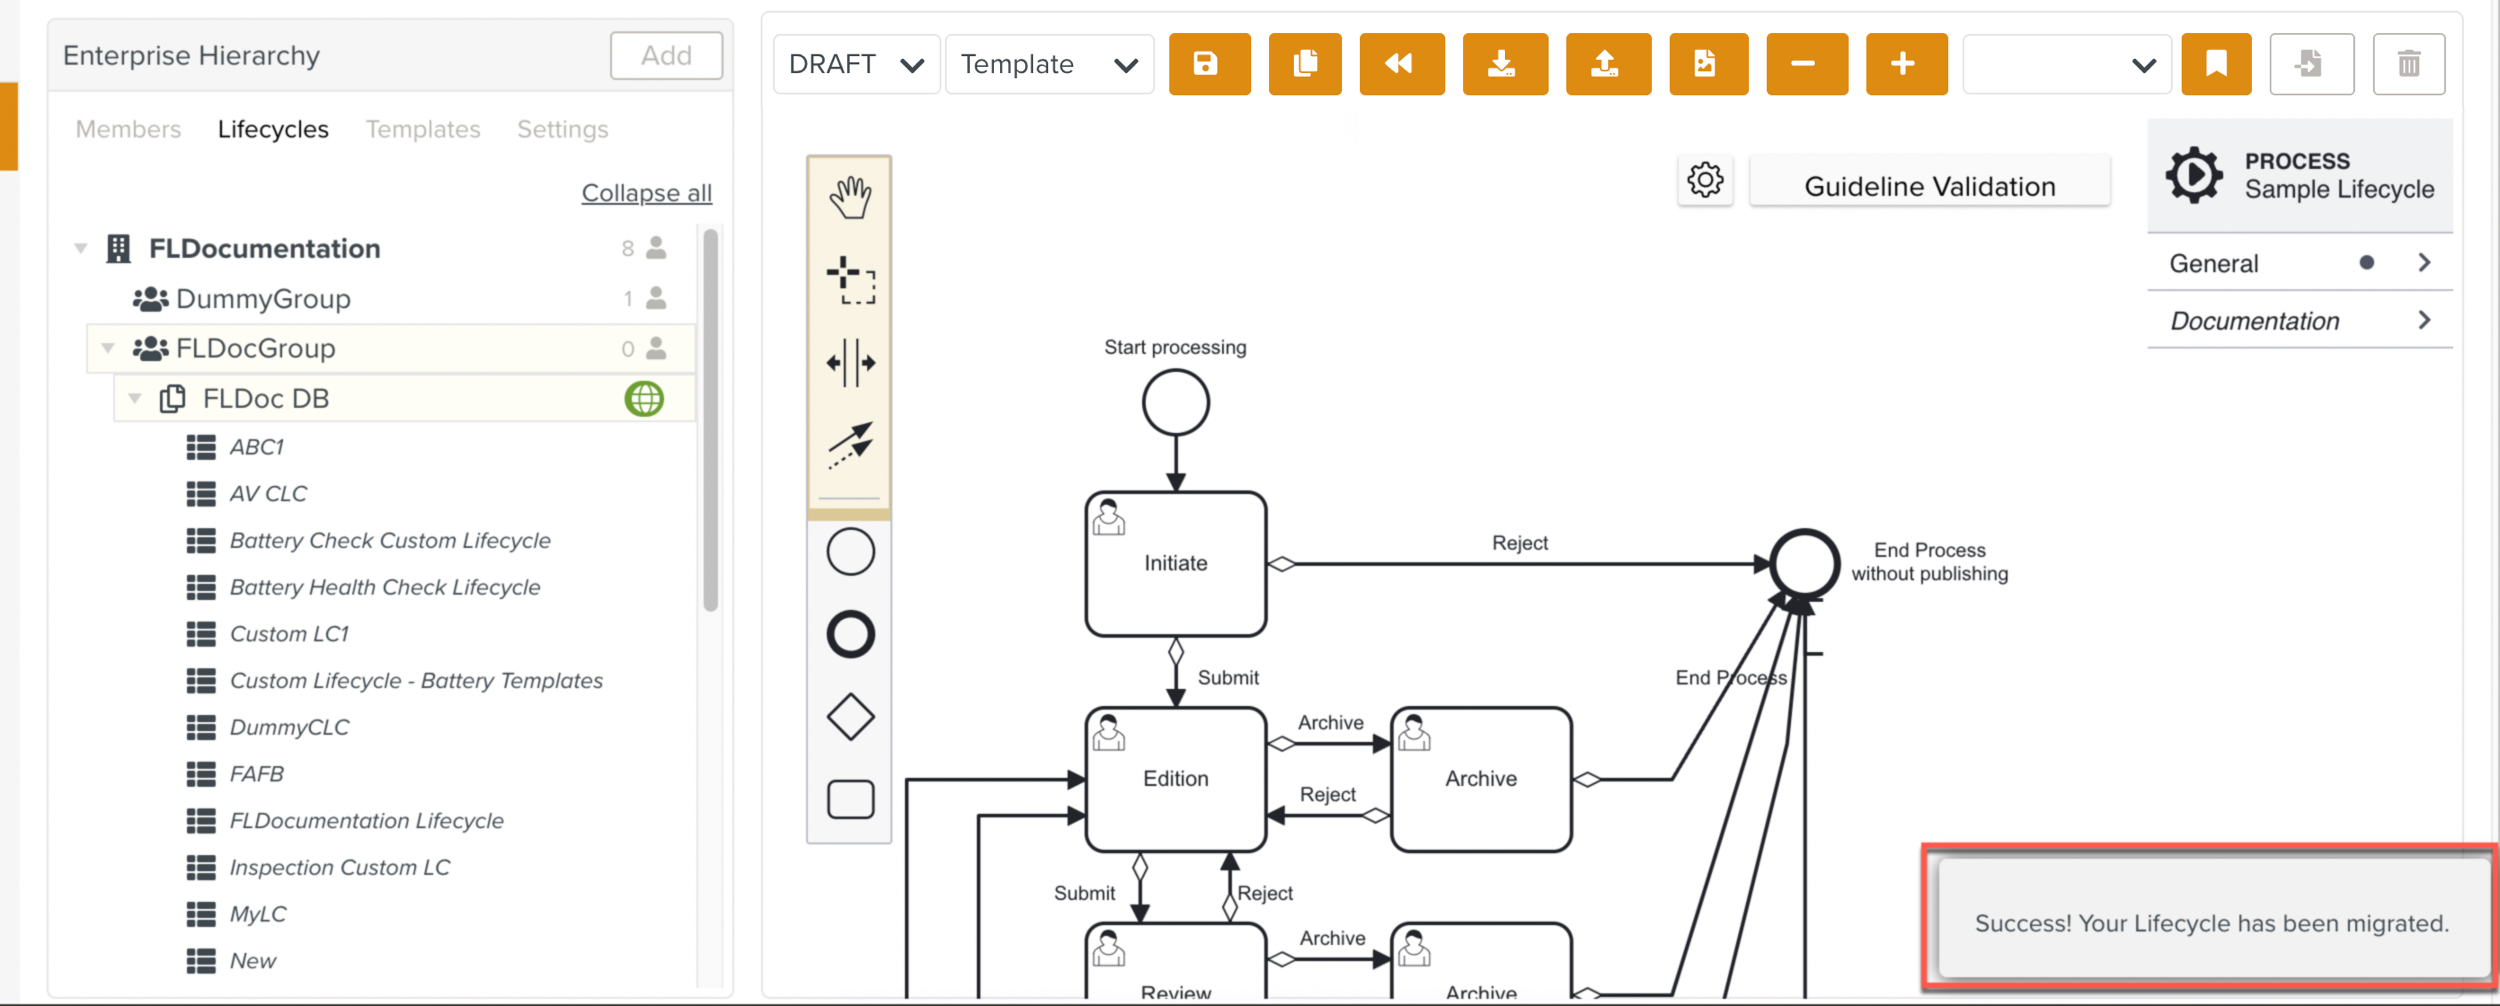Click the Collapse all link
Image resolution: width=2500 pixels, height=1006 pixels.
pyautogui.click(x=646, y=193)
